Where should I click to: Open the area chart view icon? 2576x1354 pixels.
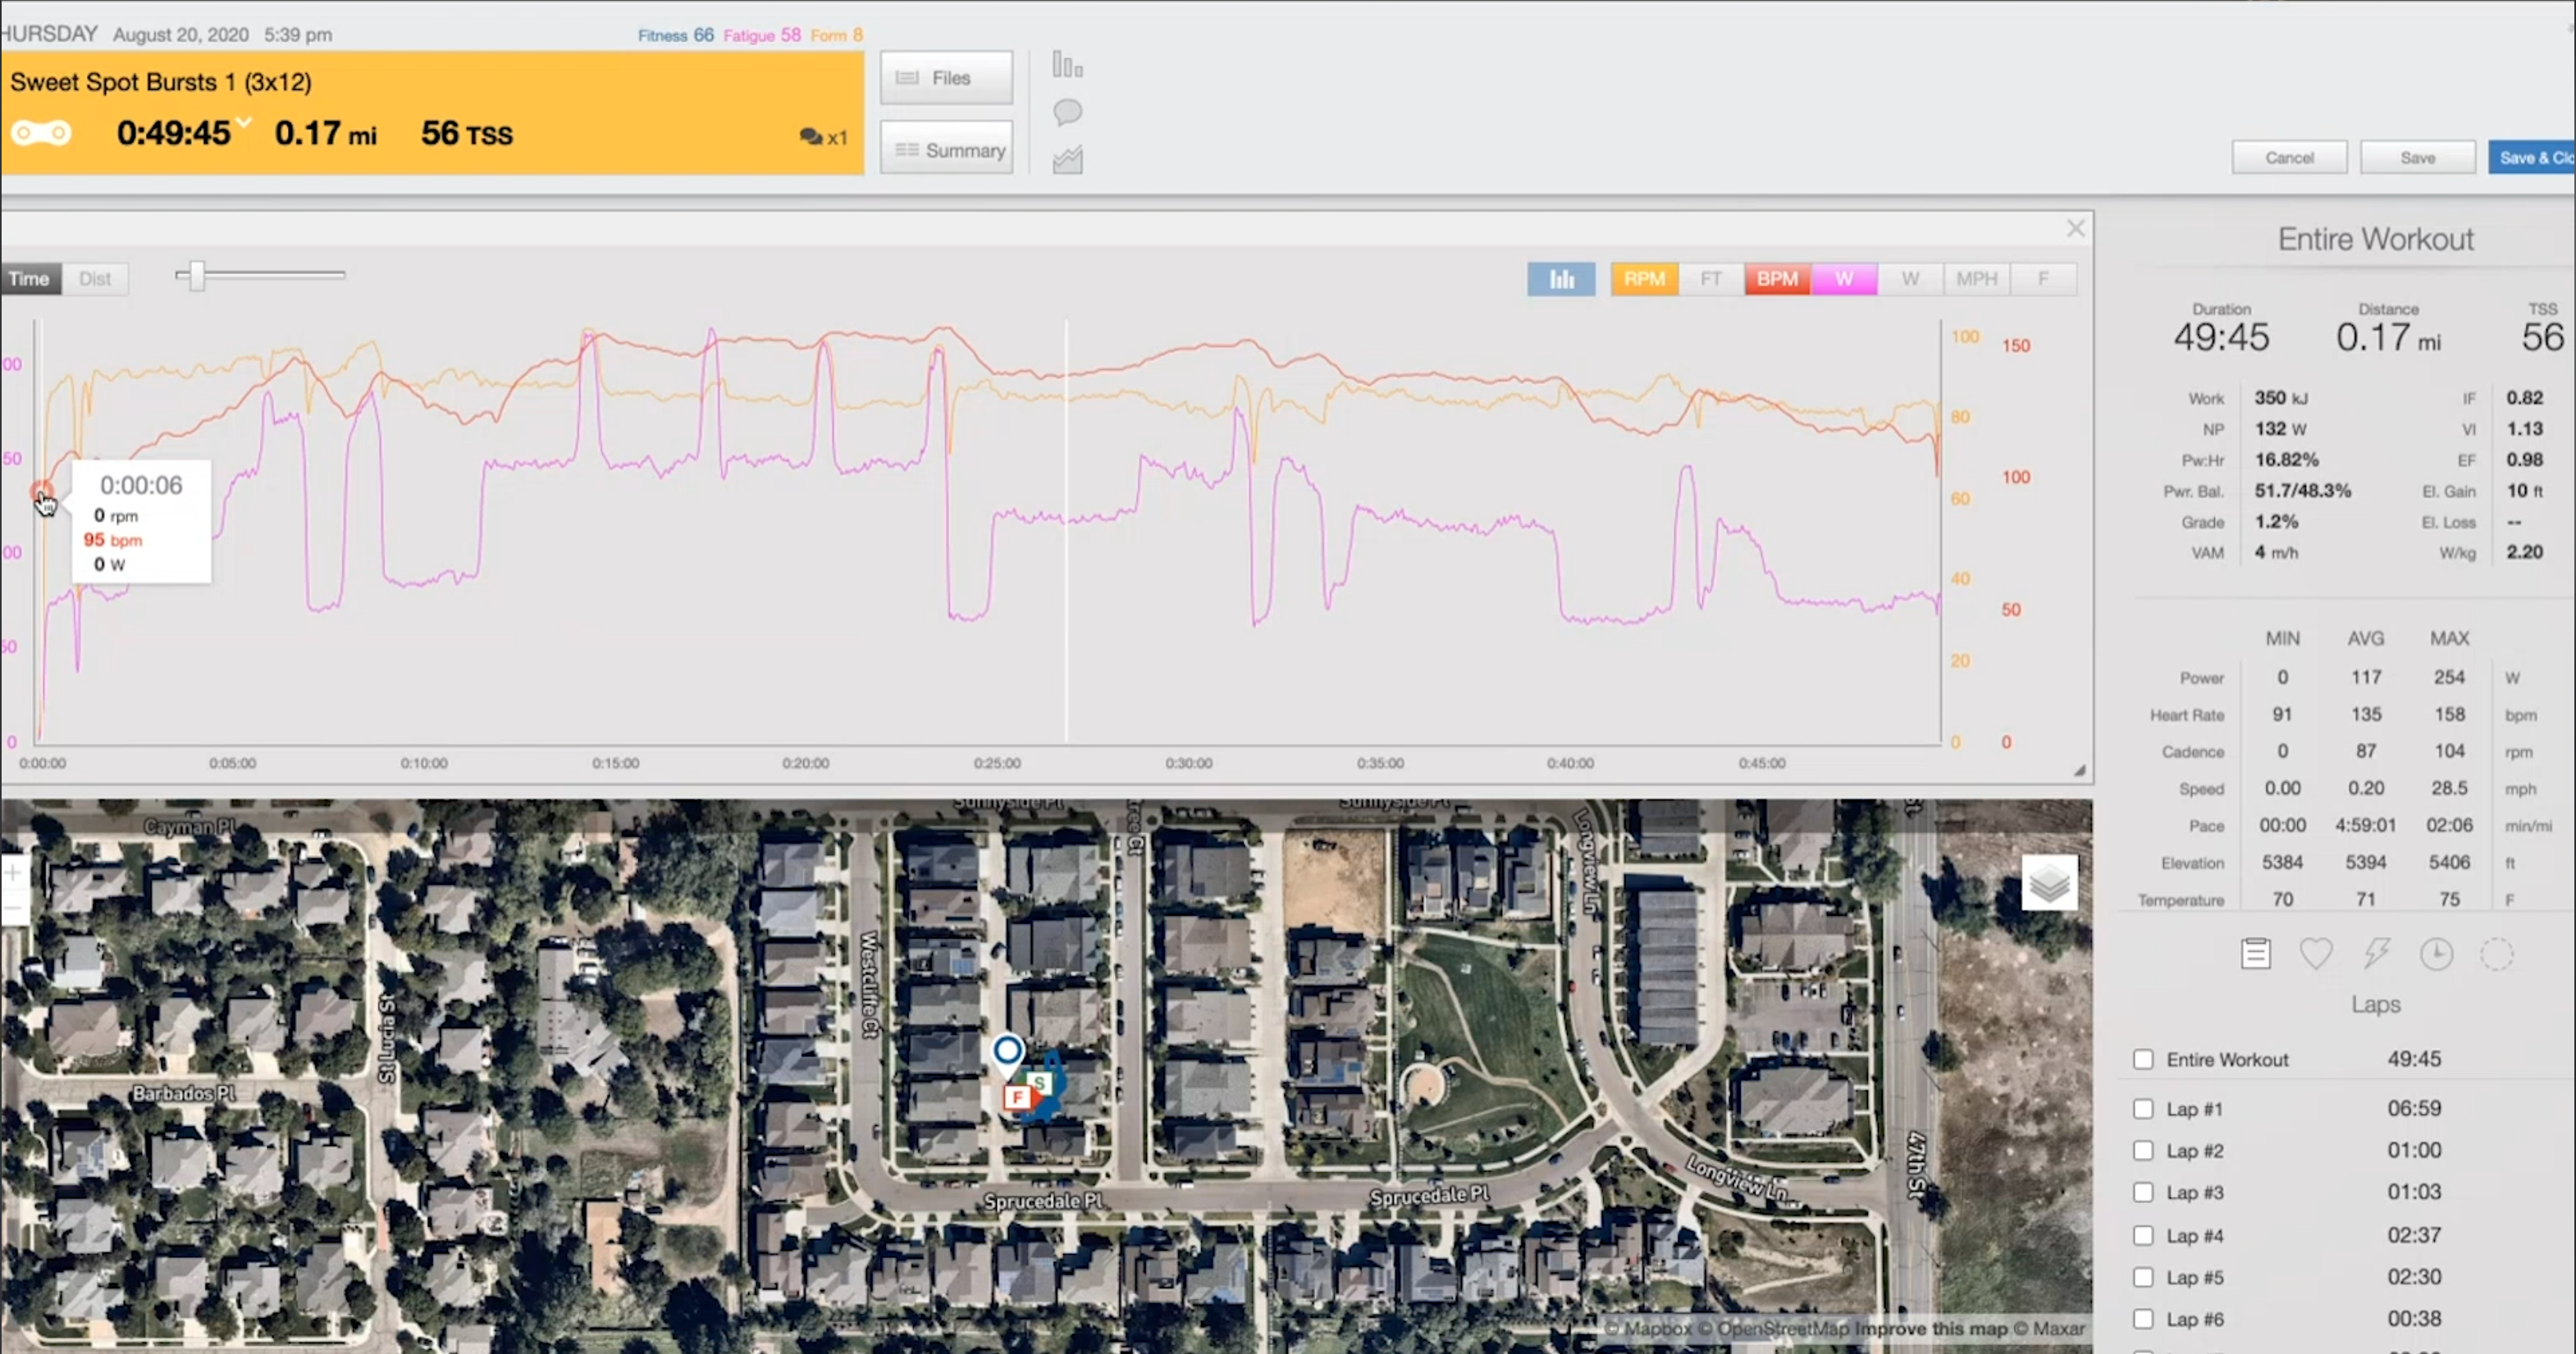coord(1066,159)
